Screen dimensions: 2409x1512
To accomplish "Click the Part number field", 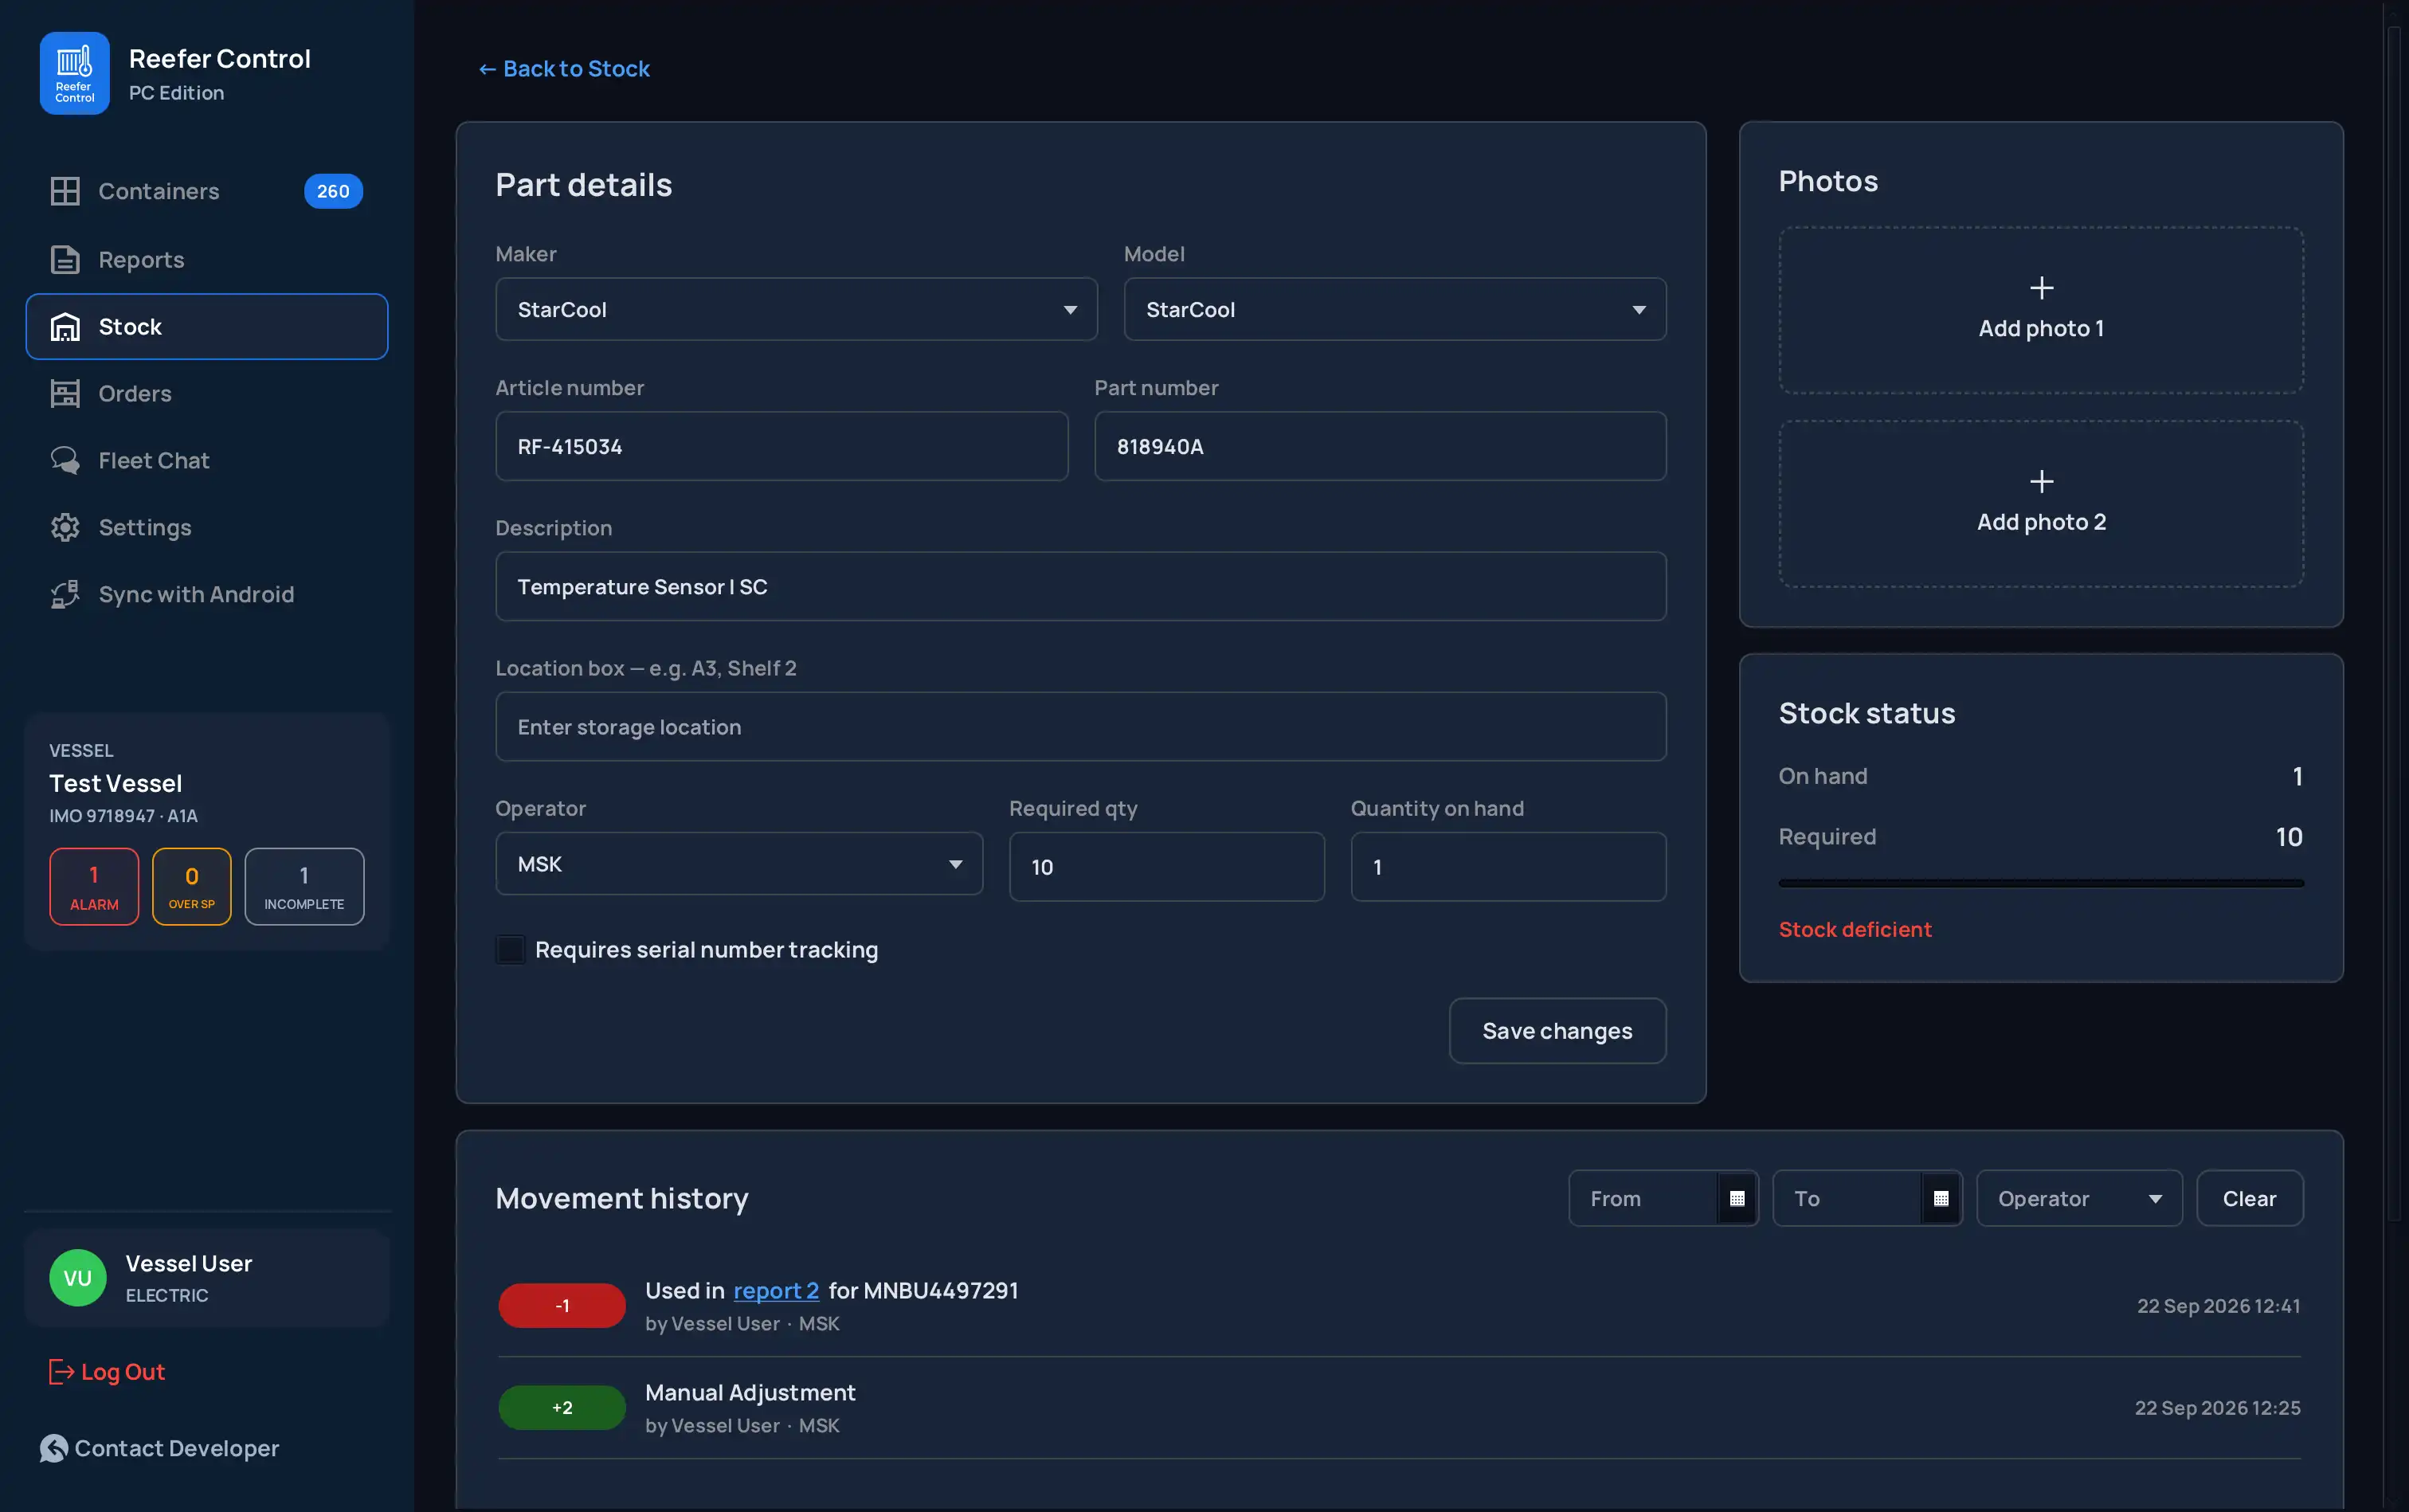I will tap(1380, 446).
